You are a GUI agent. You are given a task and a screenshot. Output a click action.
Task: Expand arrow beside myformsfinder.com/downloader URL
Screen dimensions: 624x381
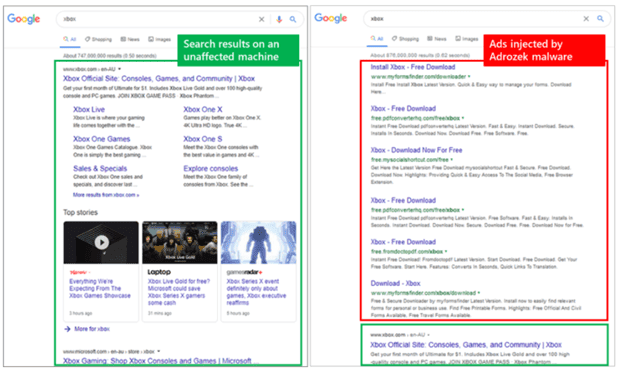click(x=469, y=76)
